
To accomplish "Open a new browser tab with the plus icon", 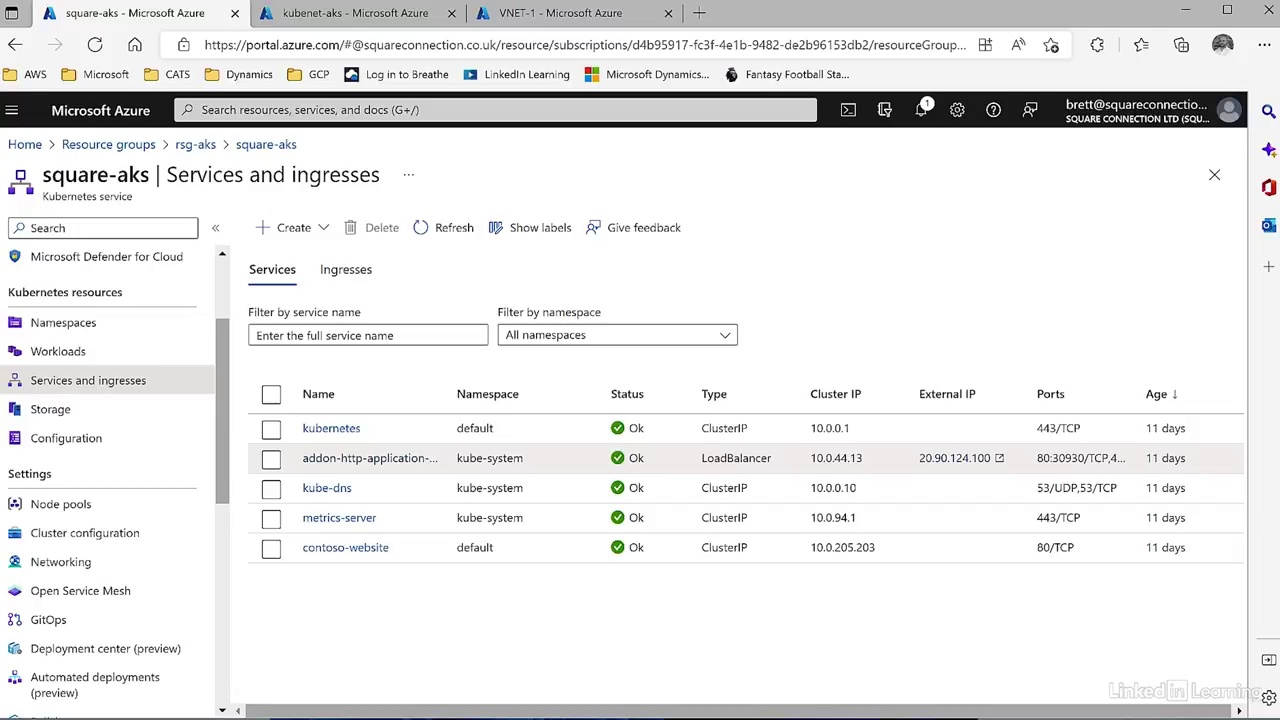I will 699,13.
